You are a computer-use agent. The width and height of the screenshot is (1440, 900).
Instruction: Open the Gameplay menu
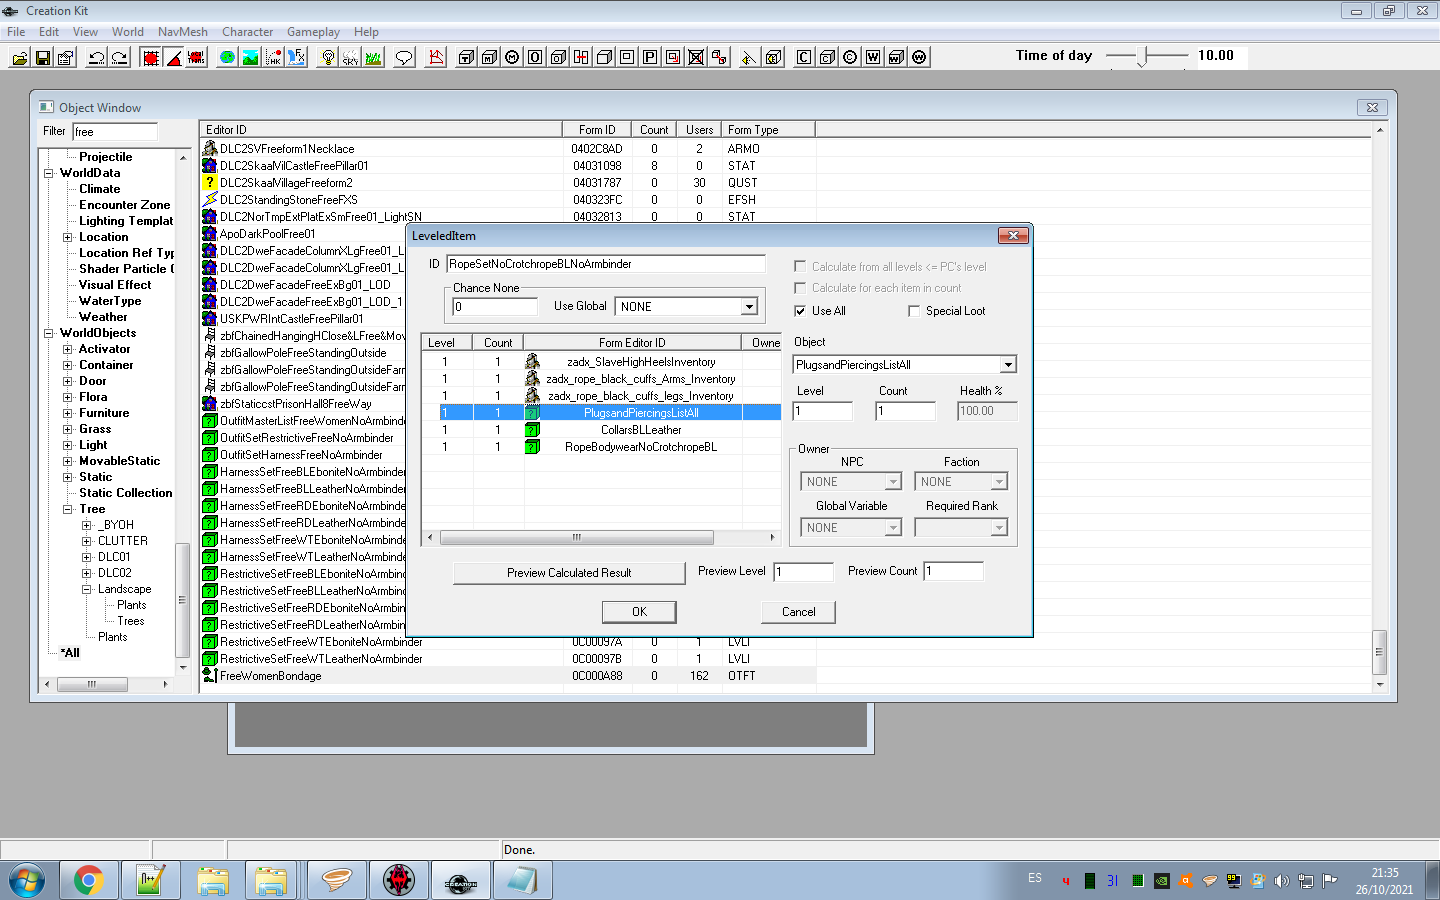coord(313,32)
